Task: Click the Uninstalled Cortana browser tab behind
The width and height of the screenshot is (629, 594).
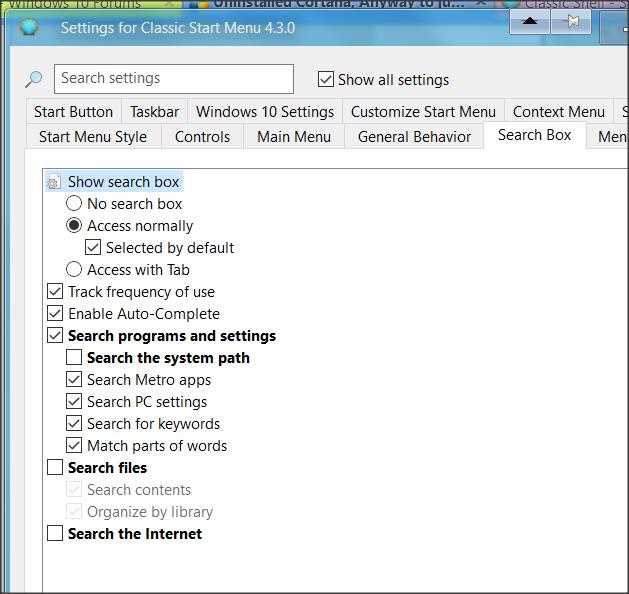Action: 339,4
